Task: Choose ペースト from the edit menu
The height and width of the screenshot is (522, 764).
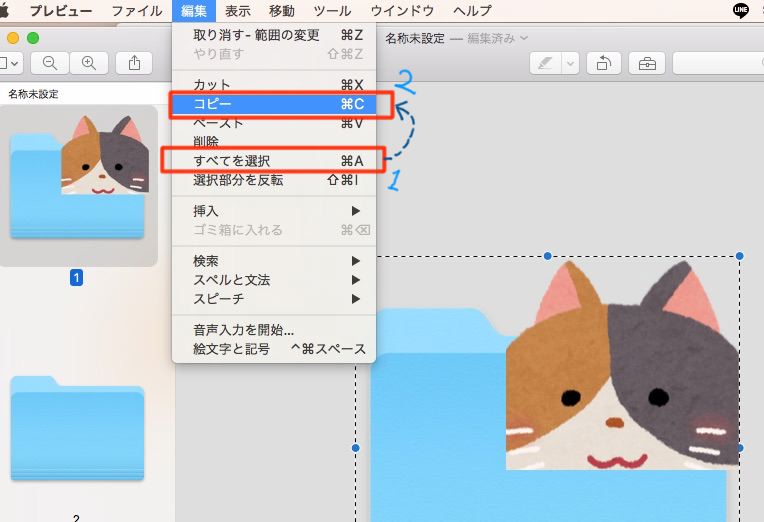Action: pos(274,123)
